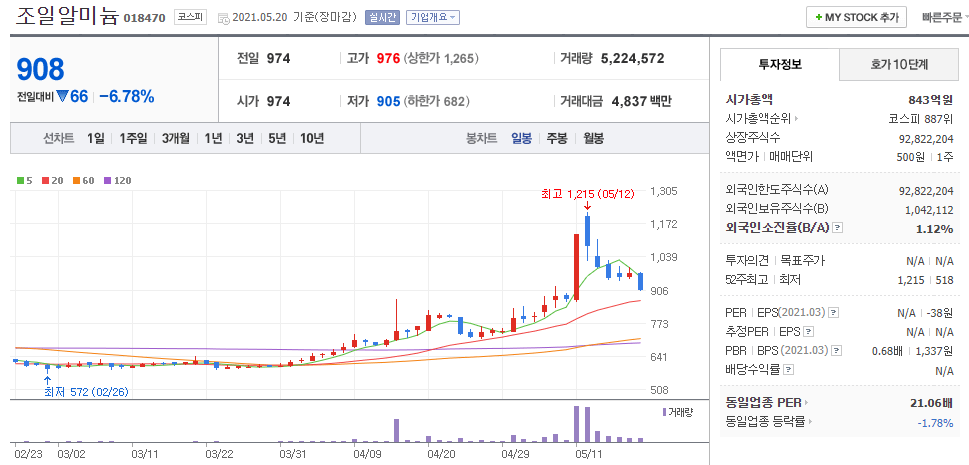Click the 52주최고 최저 value 1,215 518
Viewport: 969px width, 465px height.
[925, 279]
